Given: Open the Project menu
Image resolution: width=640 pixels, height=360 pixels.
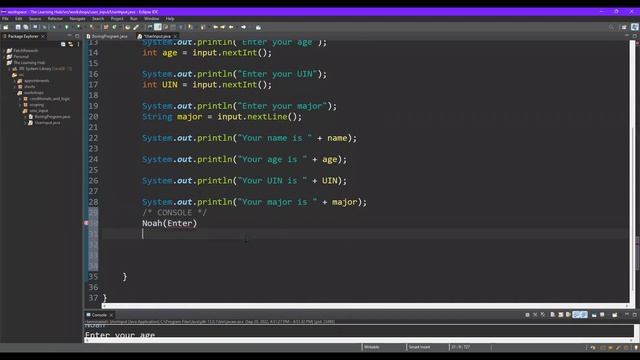Looking at the screenshot, I should coord(117,19).
